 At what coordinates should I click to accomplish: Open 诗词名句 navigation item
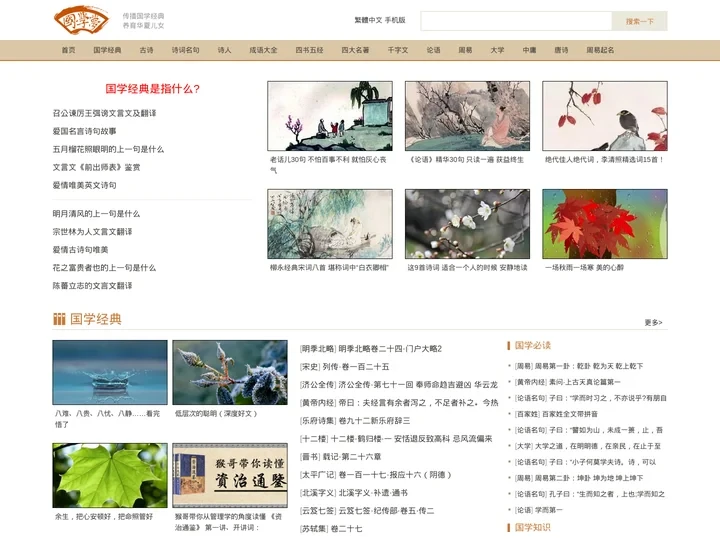pos(186,50)
